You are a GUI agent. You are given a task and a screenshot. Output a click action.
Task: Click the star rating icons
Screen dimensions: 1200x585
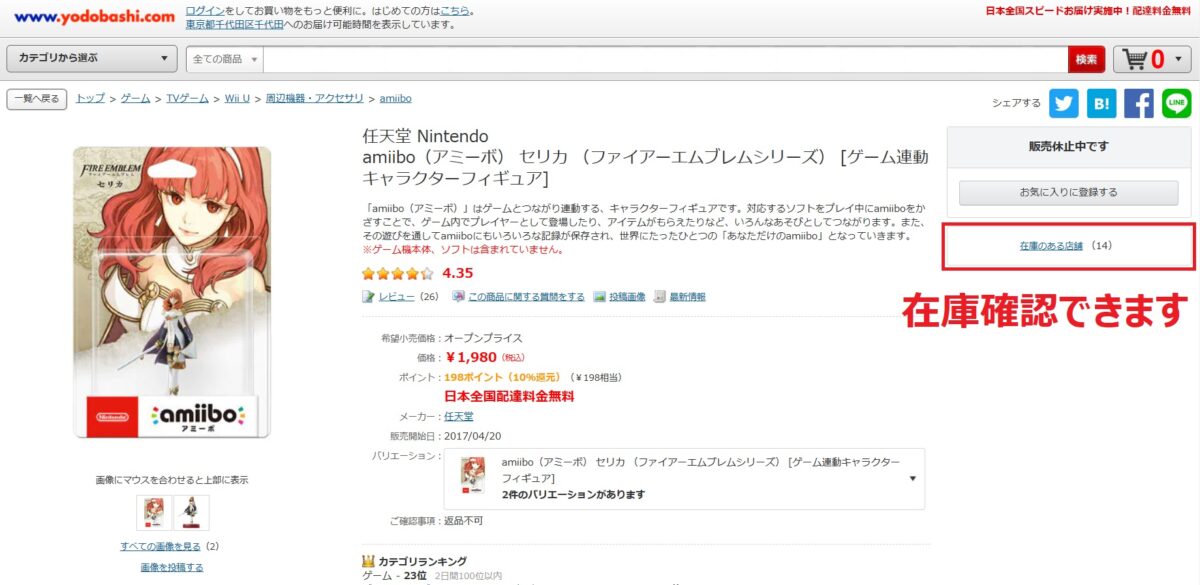click(398, 273)
